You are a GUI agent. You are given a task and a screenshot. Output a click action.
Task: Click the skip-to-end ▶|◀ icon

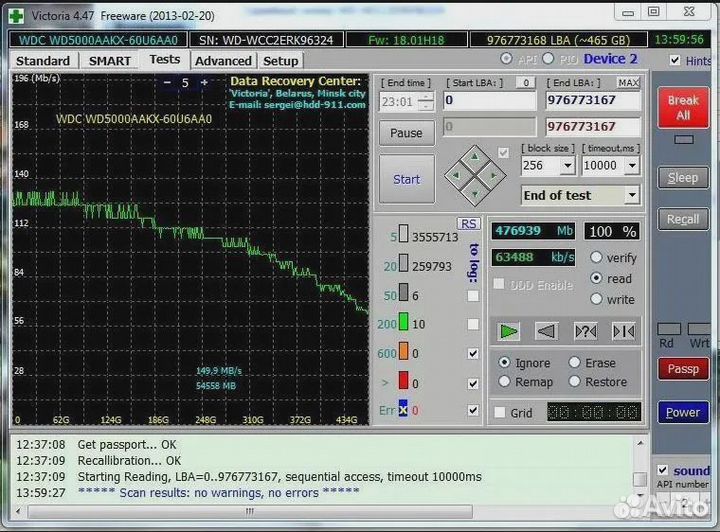coord(623,331)
